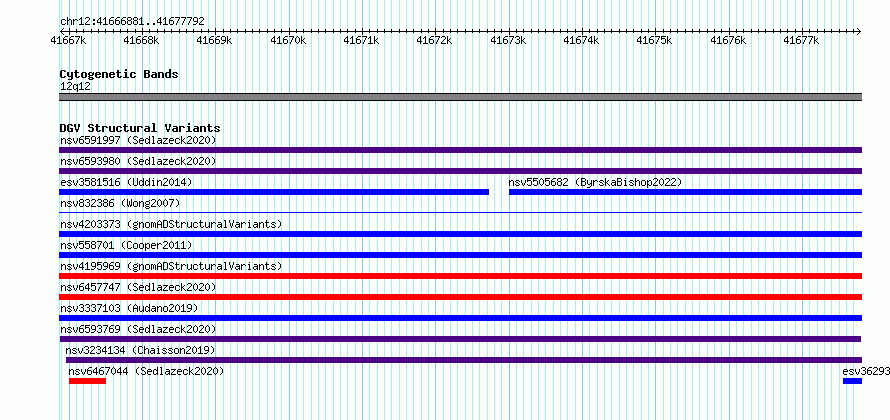Screen dimensions: 890x420
Task: Open the esv3581516 (Uddin2014) label
Action: [126, 182]
